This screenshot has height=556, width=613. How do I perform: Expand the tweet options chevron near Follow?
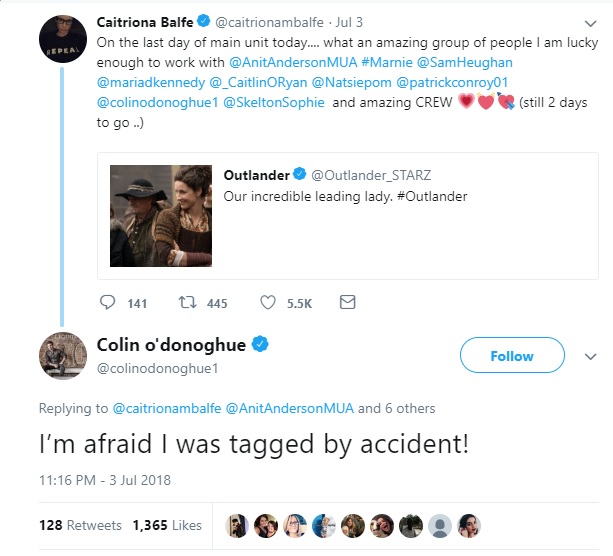590,356
